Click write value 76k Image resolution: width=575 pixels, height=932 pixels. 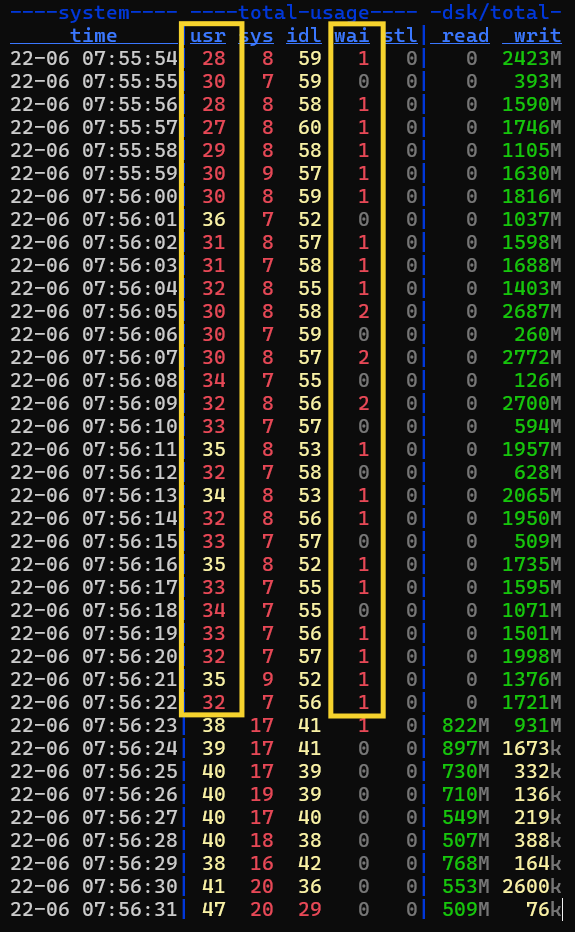tap(543, 909)
